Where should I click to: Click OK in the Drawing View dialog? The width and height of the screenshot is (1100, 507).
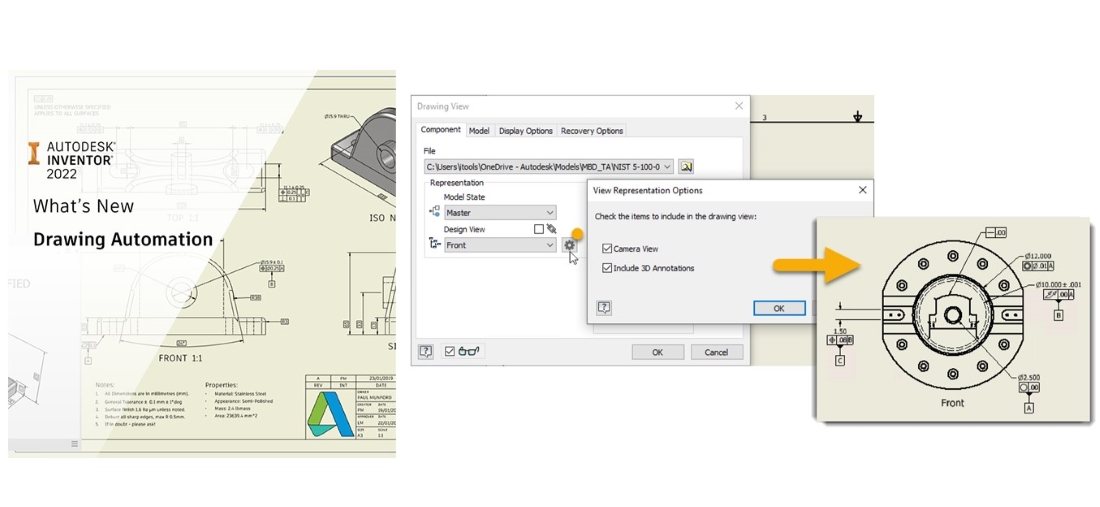click(x=657, y=352)
